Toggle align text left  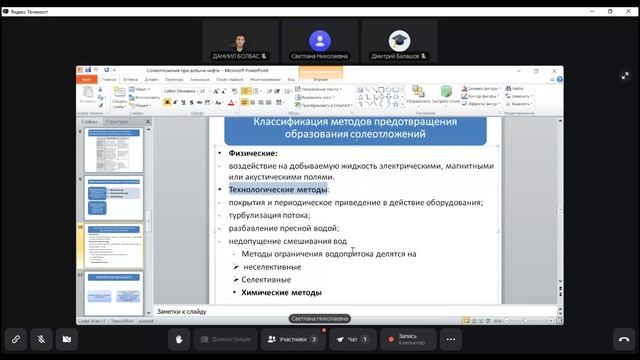click(244, 102)
